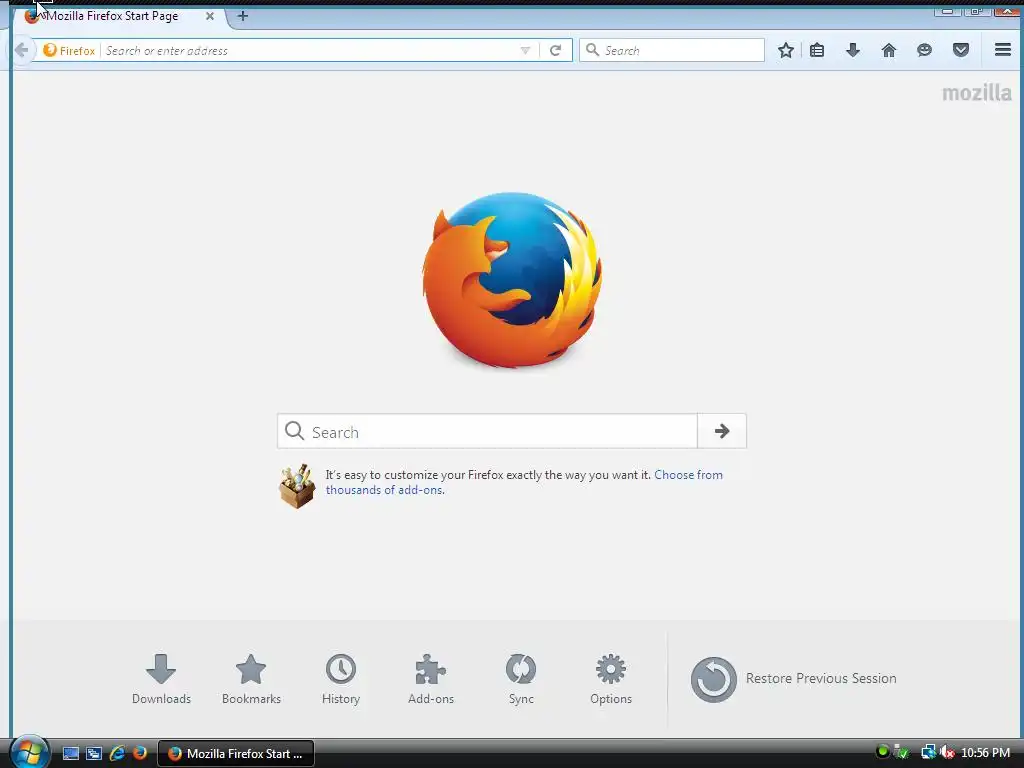Select the Mozilla Firefox Start Page tab
The width and height of the screenshot is (1024, 768).
click(x=120, y=16)
